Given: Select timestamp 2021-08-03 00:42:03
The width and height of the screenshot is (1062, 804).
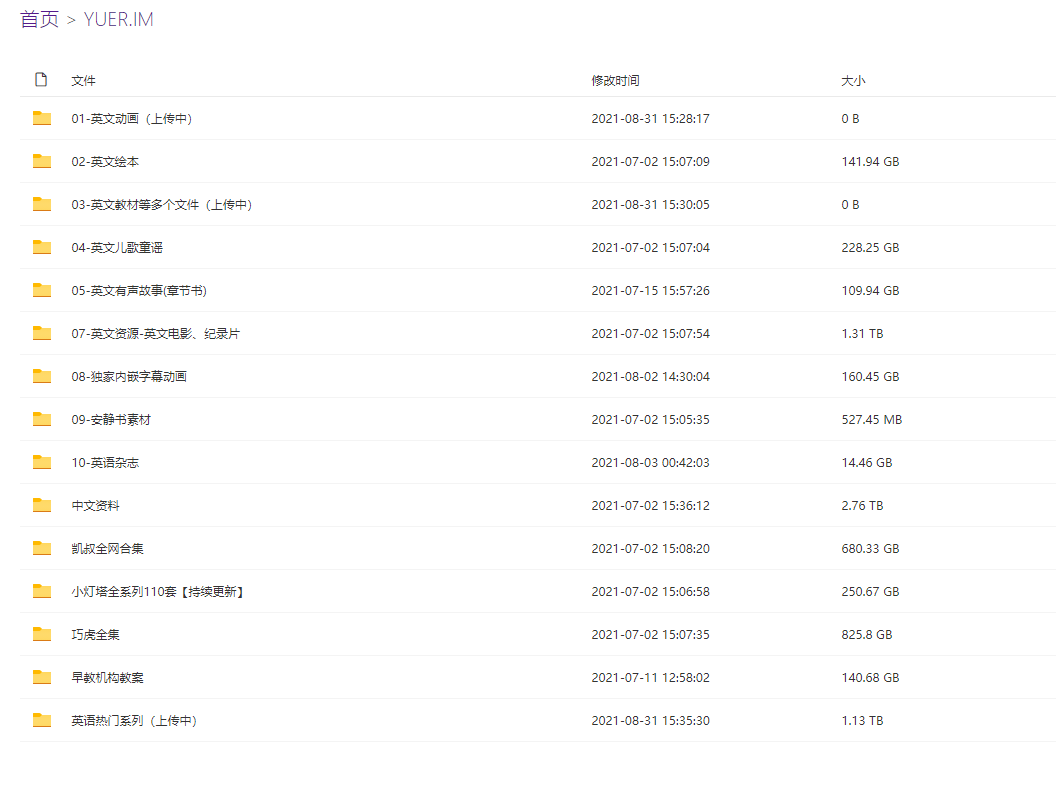Looking at the screenshot, I should [650, 463].
